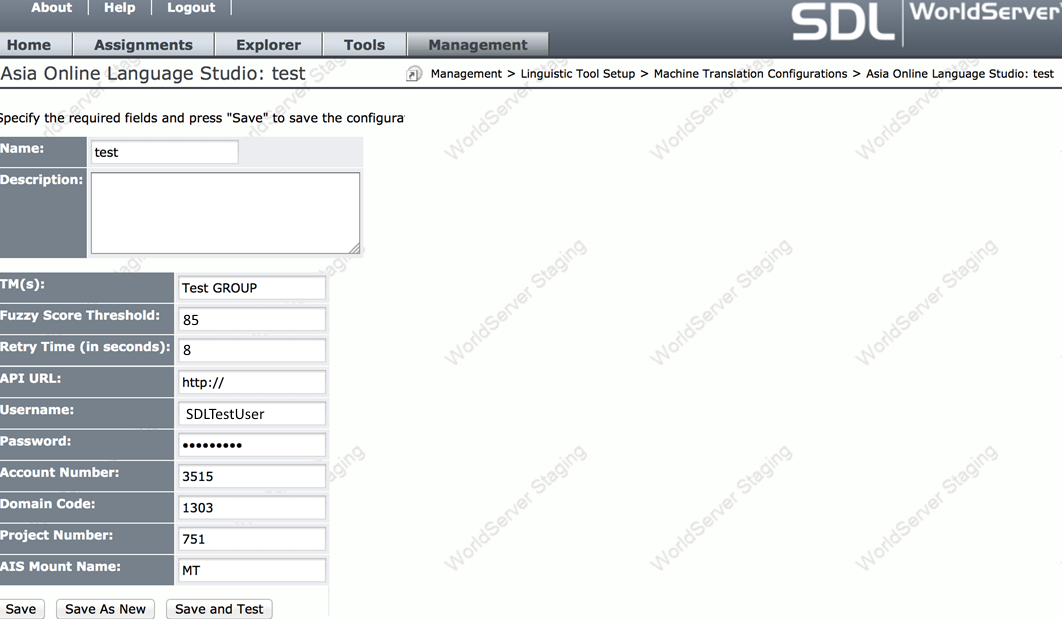Click the Name field containing test
The image size is (1062, 619).
(x=165, y=152)
